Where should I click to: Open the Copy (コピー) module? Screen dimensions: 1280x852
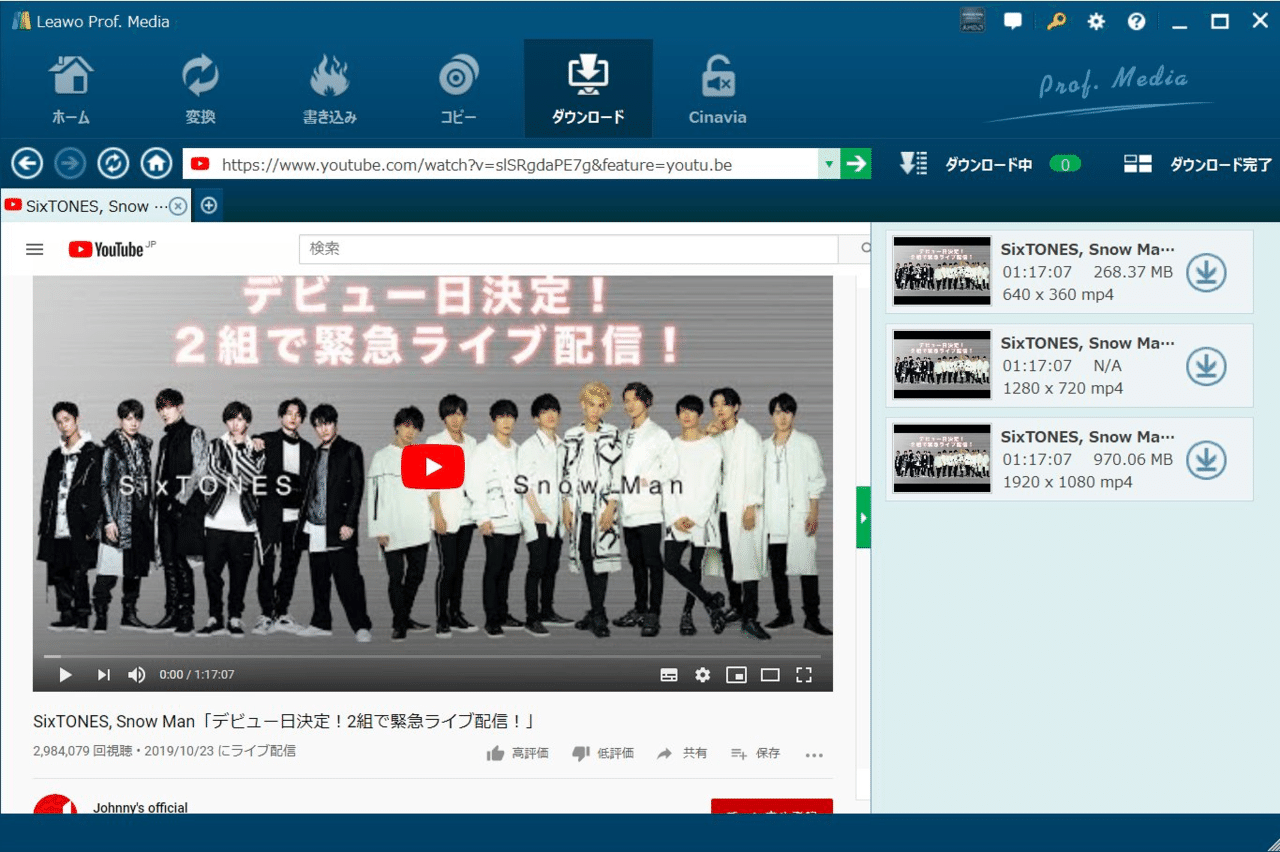point(459,90)
